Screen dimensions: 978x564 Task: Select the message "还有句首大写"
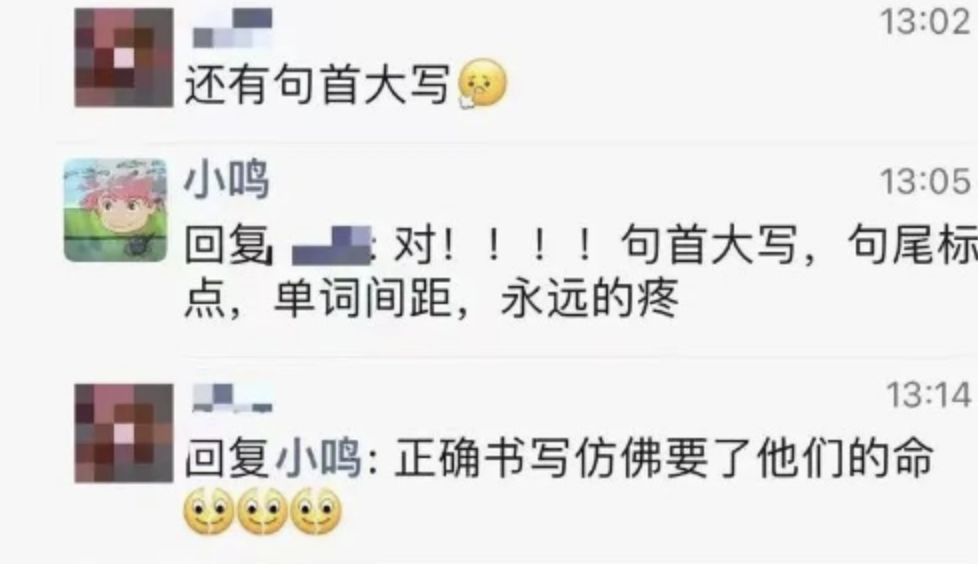point(317,85)
